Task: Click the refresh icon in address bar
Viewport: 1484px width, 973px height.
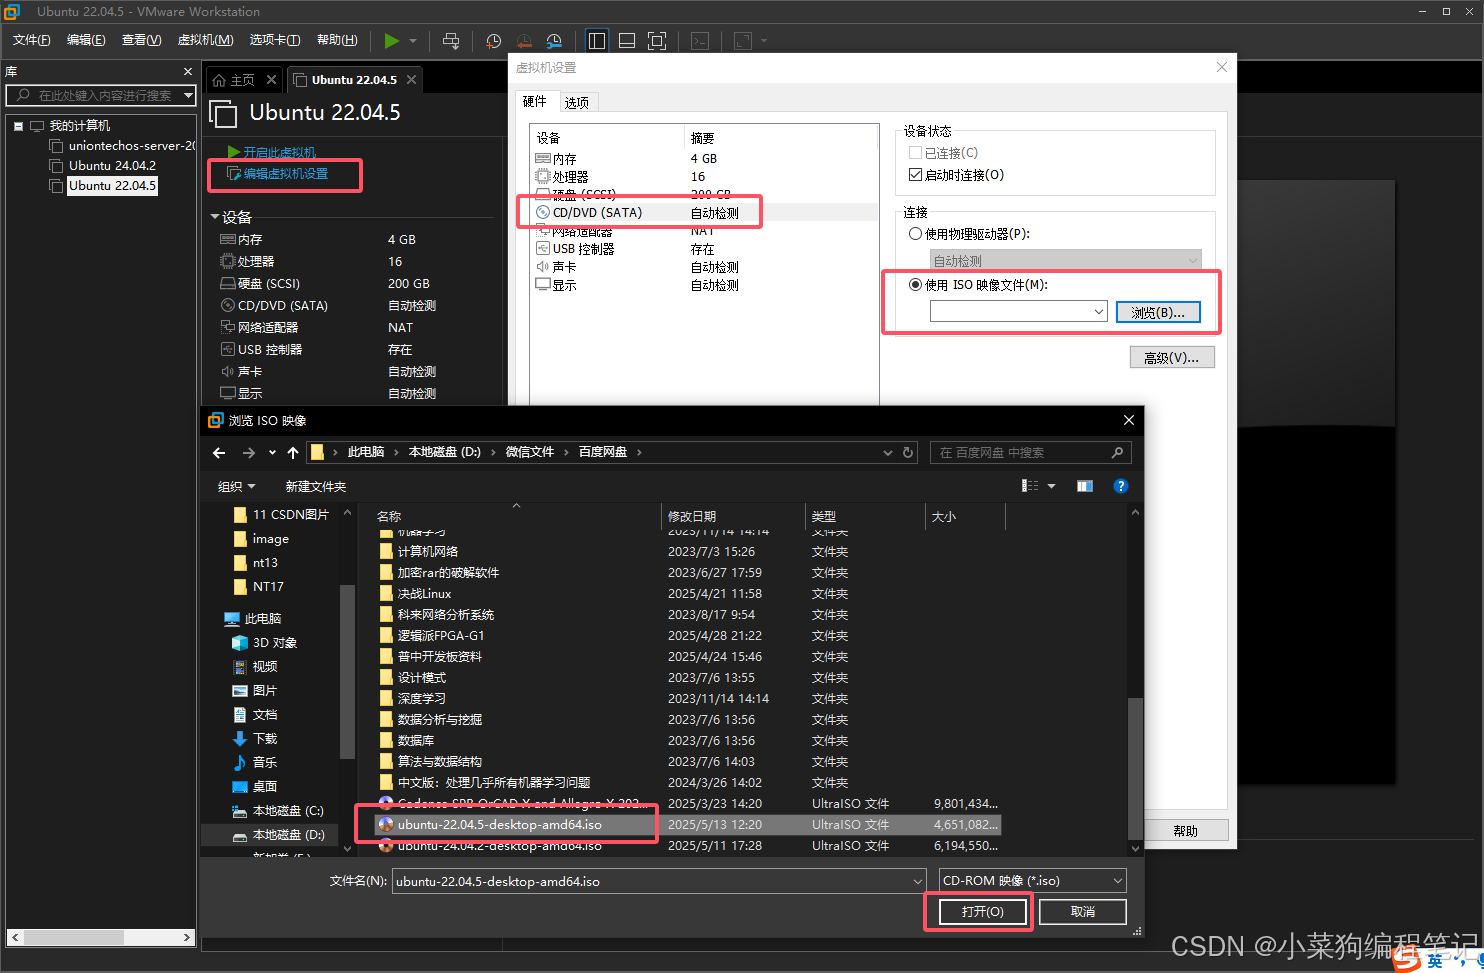Action: 908,453
